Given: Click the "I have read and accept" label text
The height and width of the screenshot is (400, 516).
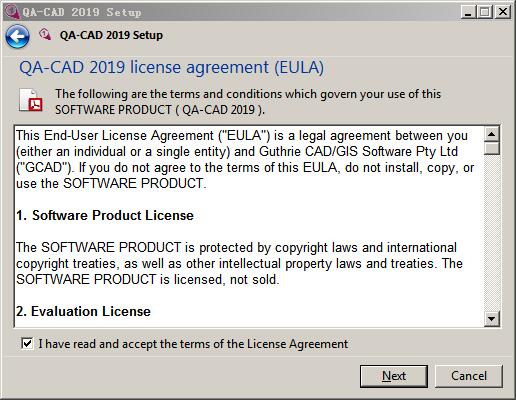Looking at the screenshot, I should point(193,344).
